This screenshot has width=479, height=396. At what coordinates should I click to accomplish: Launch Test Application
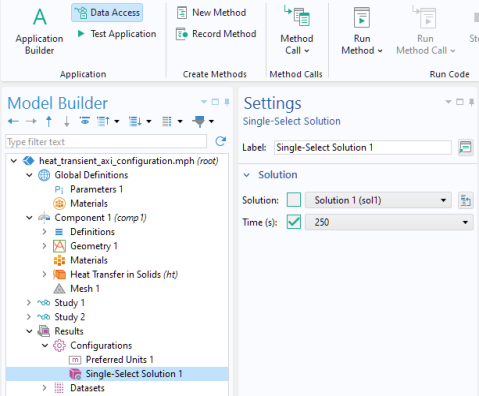pyautogui.click(x=117, y=34)
